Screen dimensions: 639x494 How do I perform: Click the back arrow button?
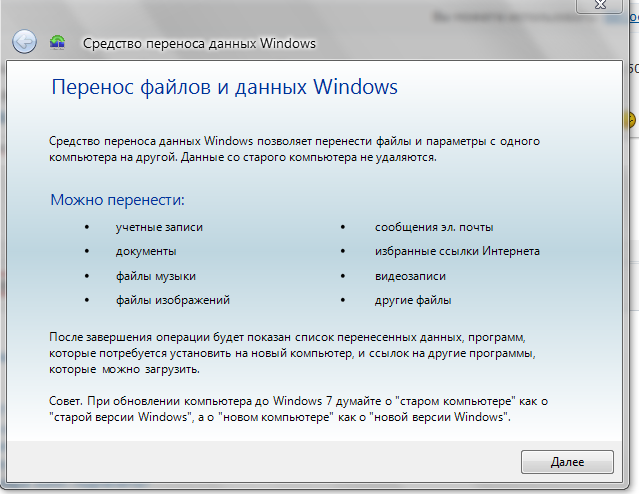click(24, 42)
